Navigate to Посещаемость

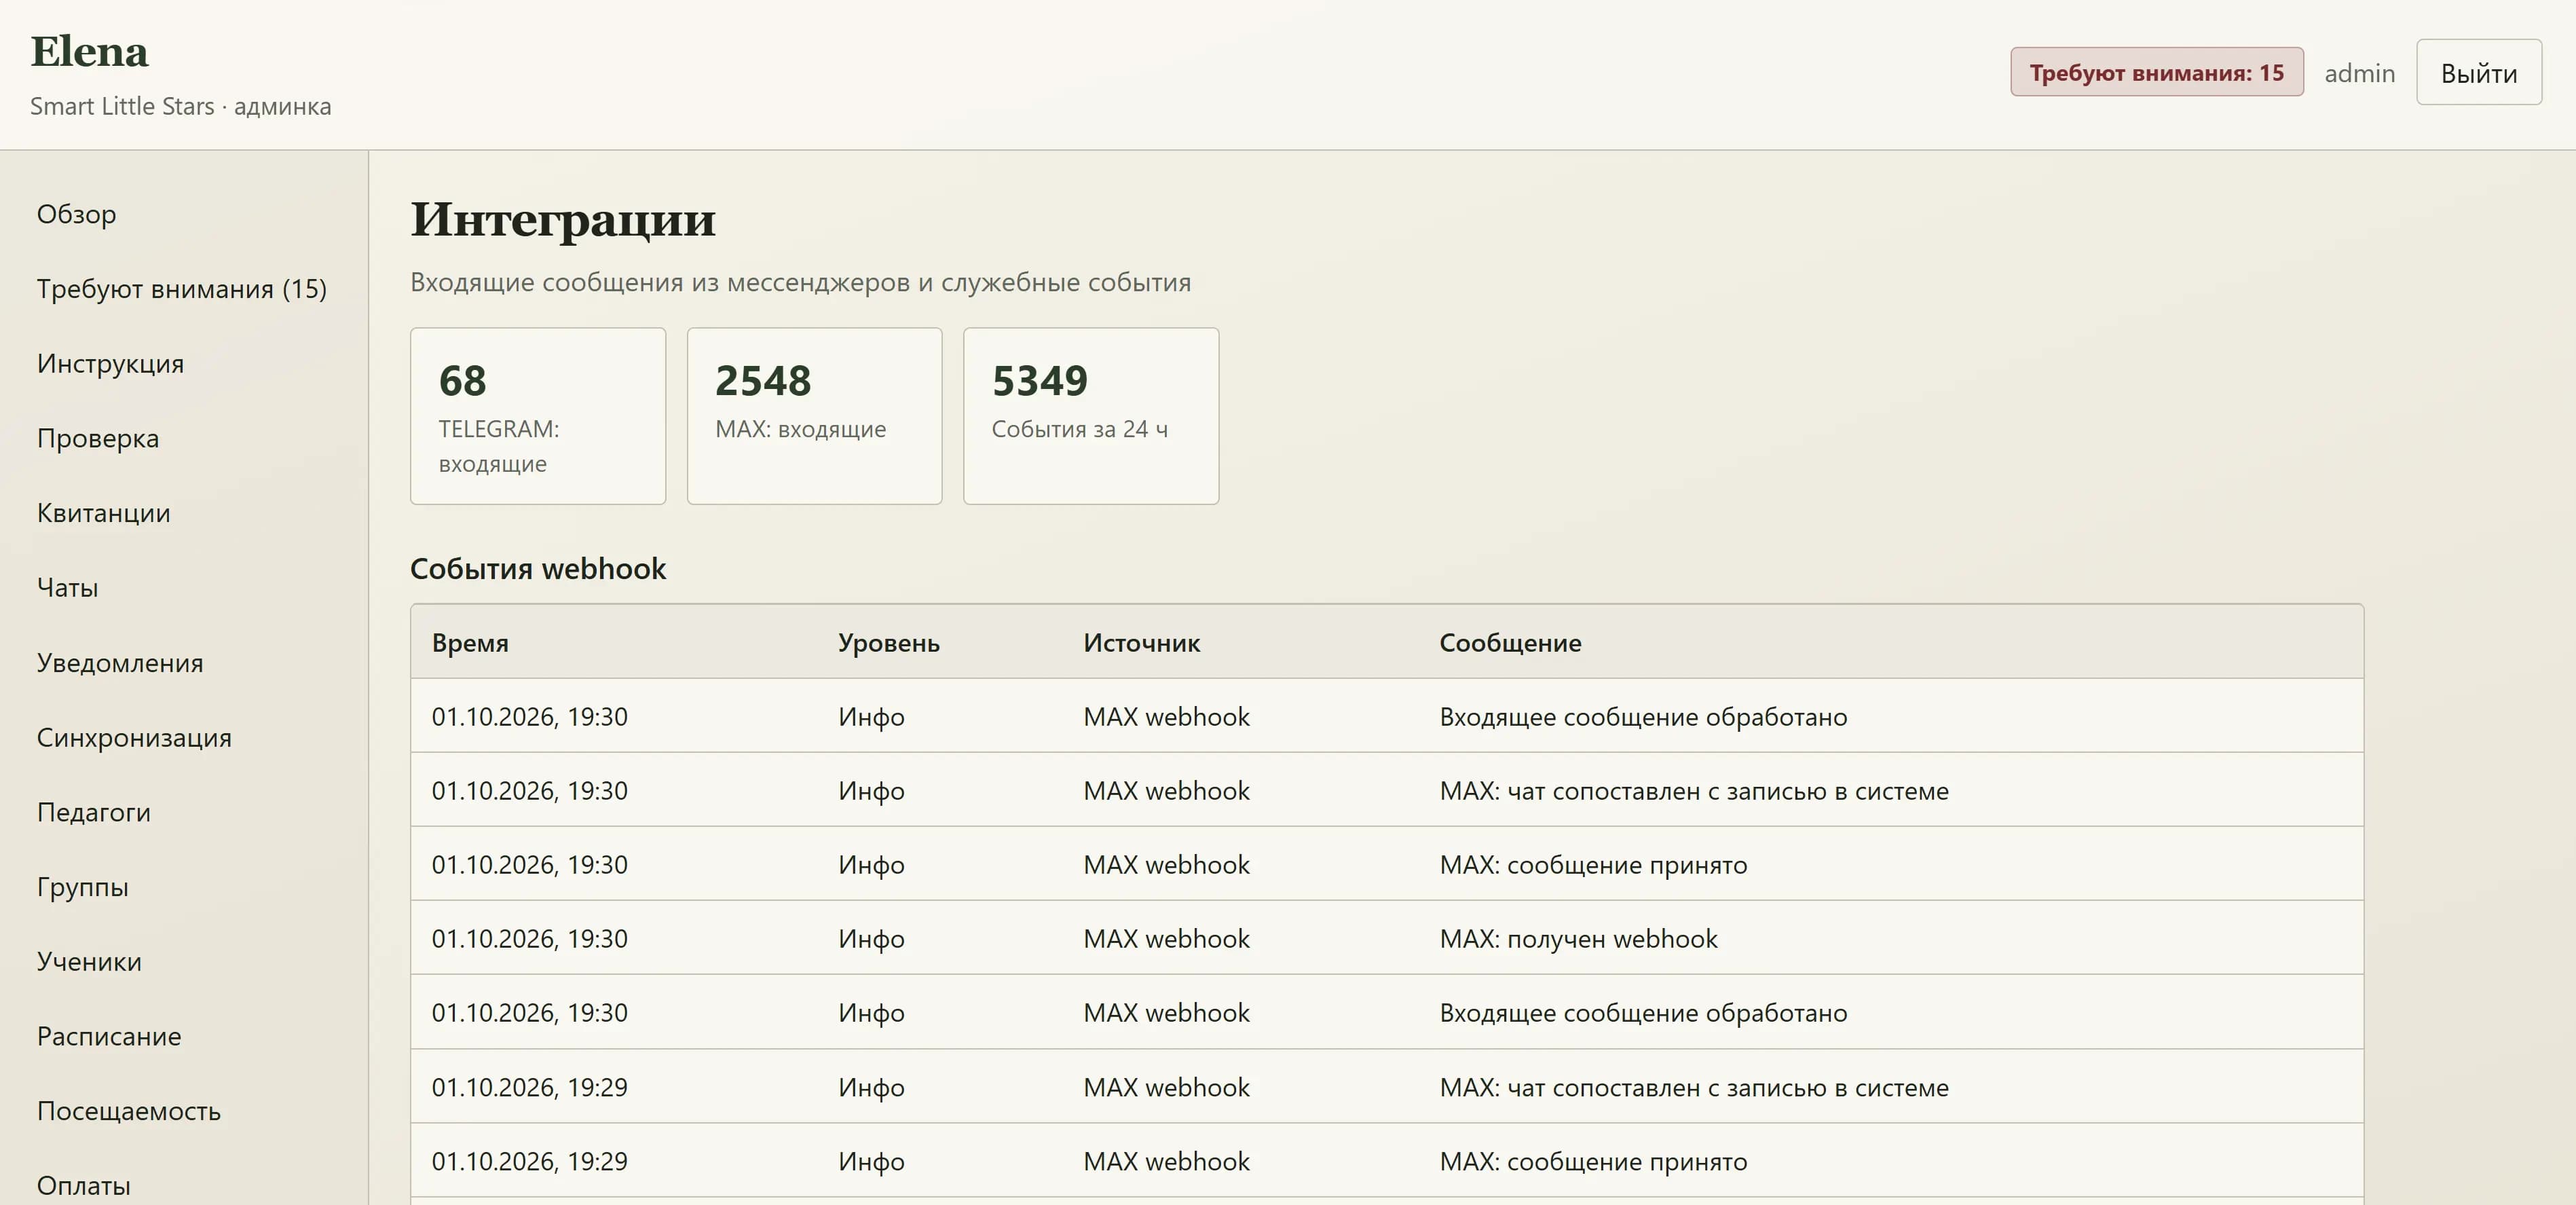click(x=129, y=1111)
